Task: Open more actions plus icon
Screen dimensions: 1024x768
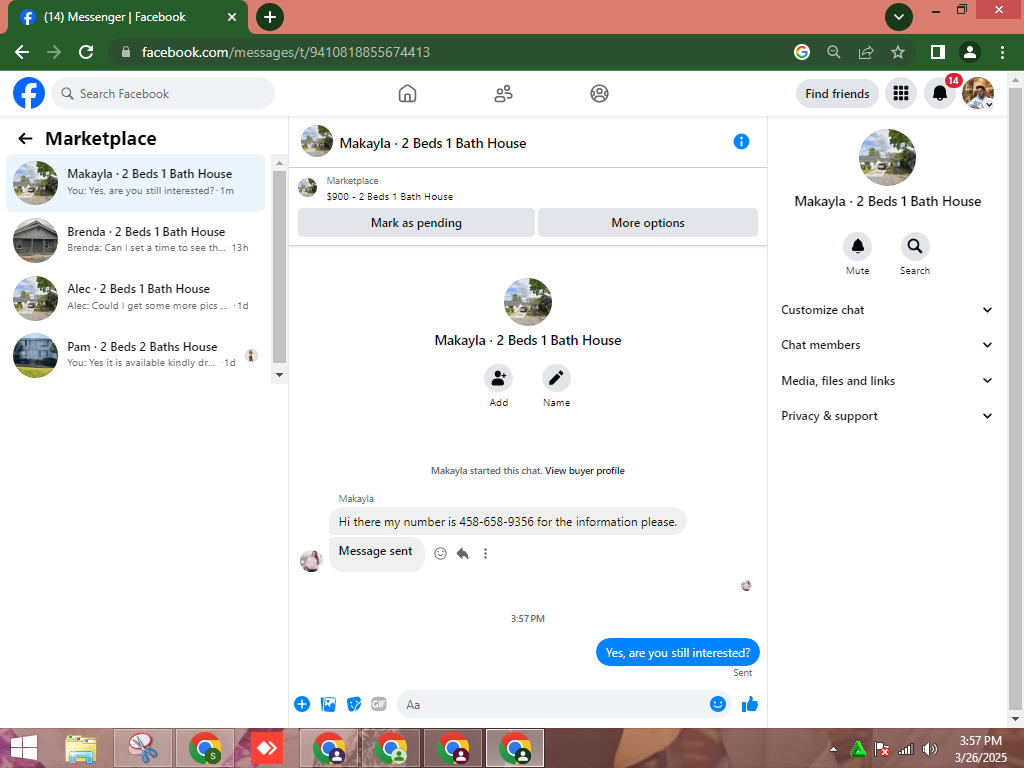Action: tap(302, 704)
